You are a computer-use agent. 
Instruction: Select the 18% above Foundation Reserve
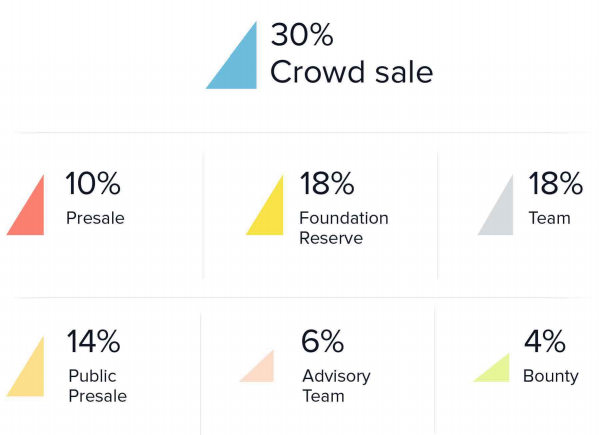[327, 183]
